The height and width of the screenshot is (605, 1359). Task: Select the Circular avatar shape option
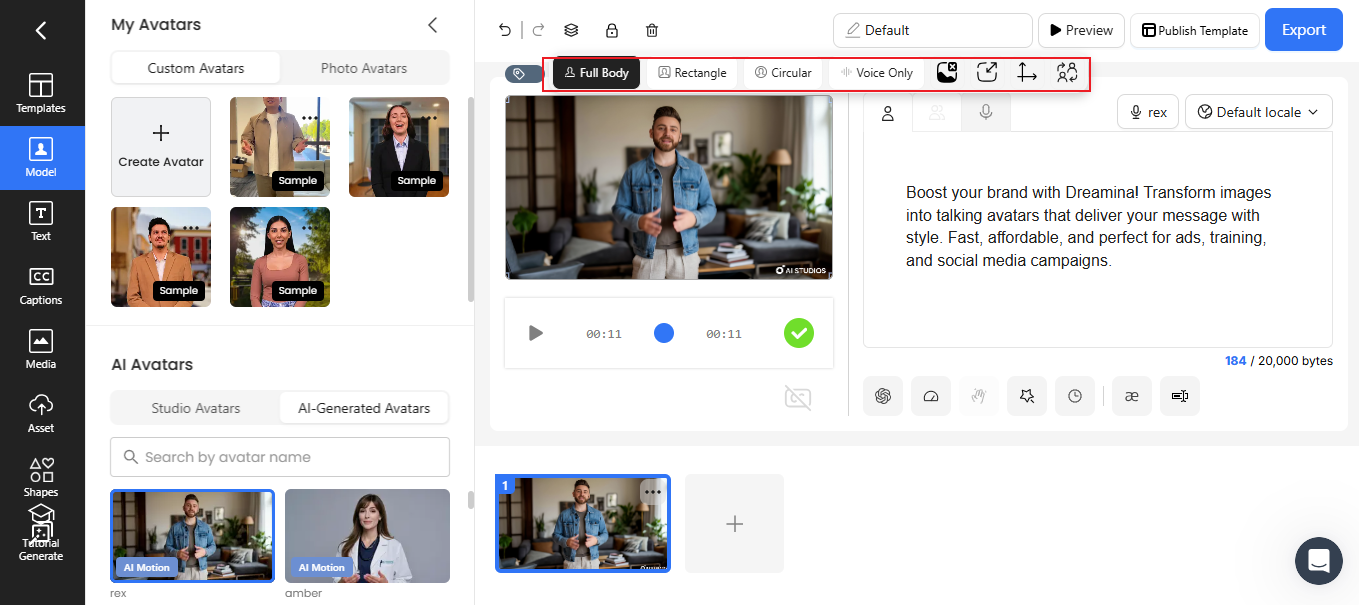click(783, 73)
